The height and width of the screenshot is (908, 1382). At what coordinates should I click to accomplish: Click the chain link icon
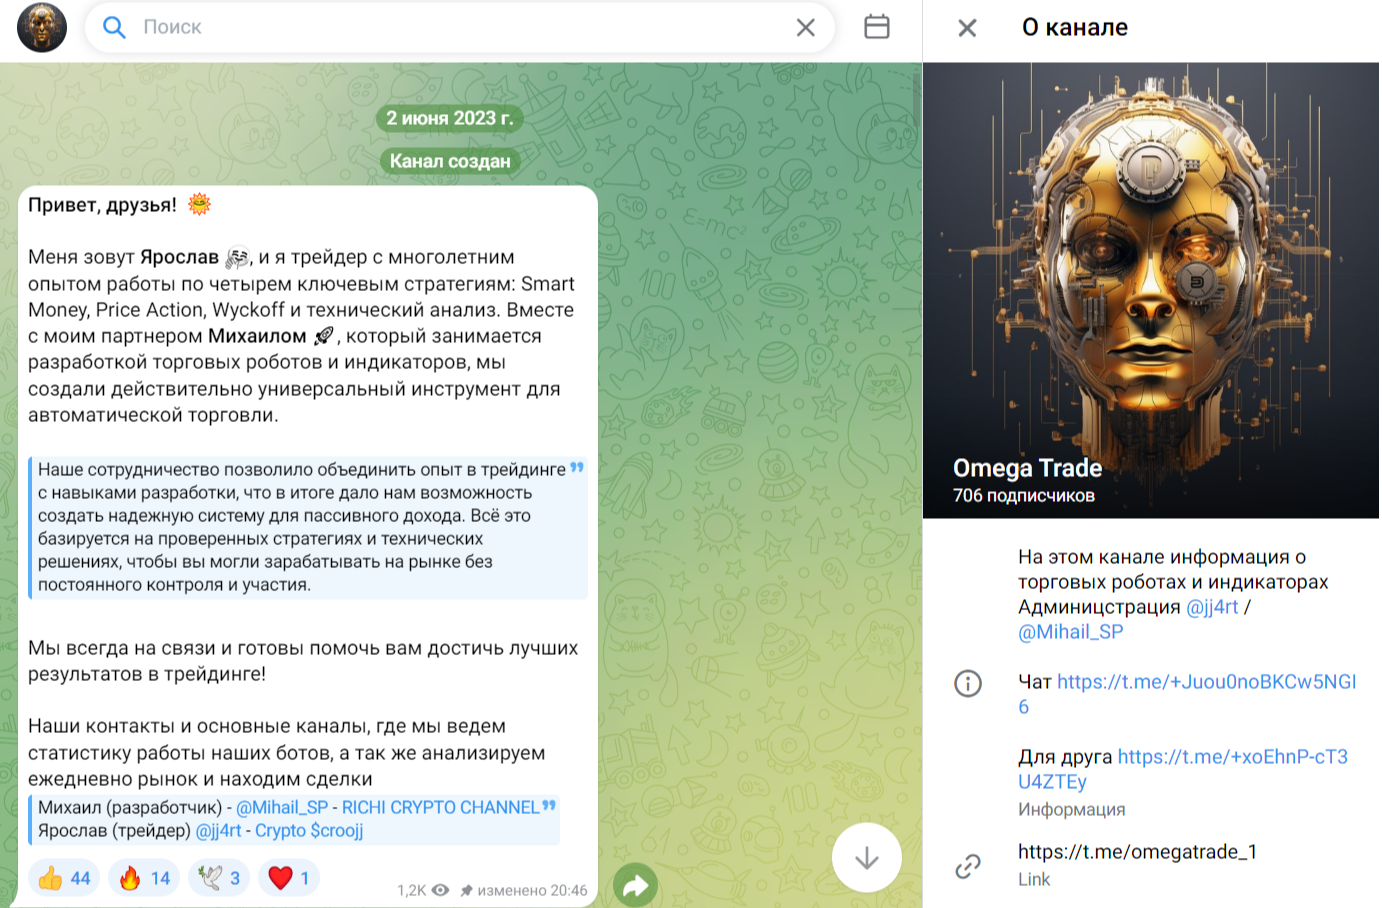[968, 866]
